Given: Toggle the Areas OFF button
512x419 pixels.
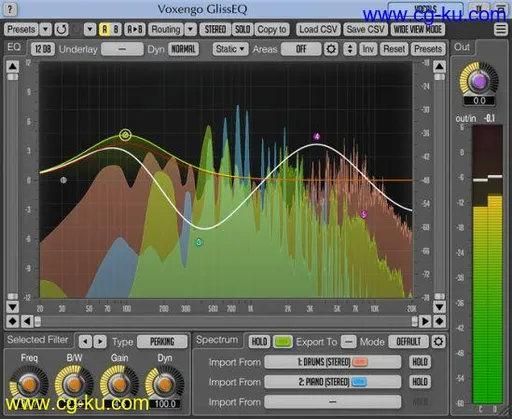Looking at the screenshot, I should (301, 49).
